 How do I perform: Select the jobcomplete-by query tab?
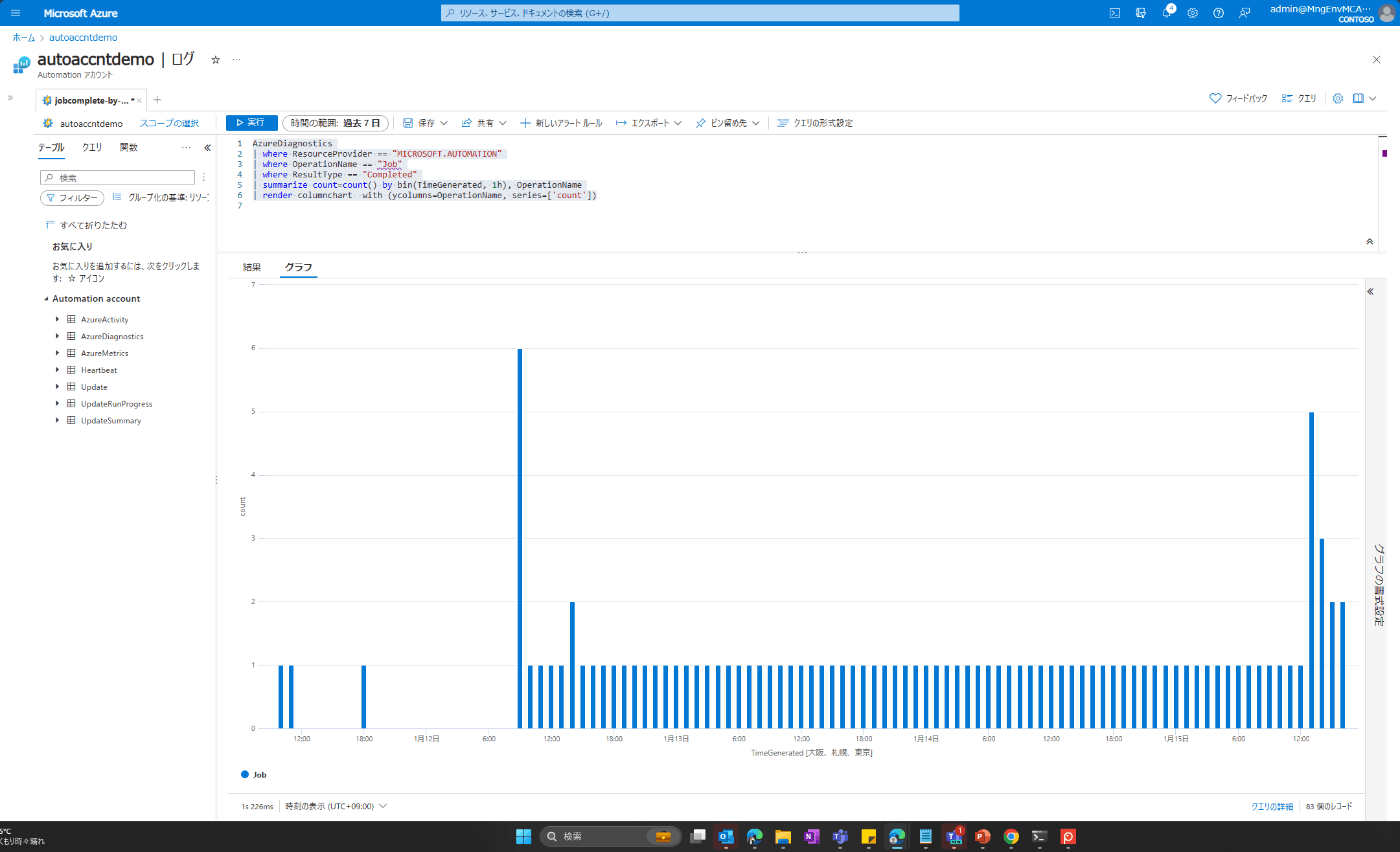tap(91, 101)
